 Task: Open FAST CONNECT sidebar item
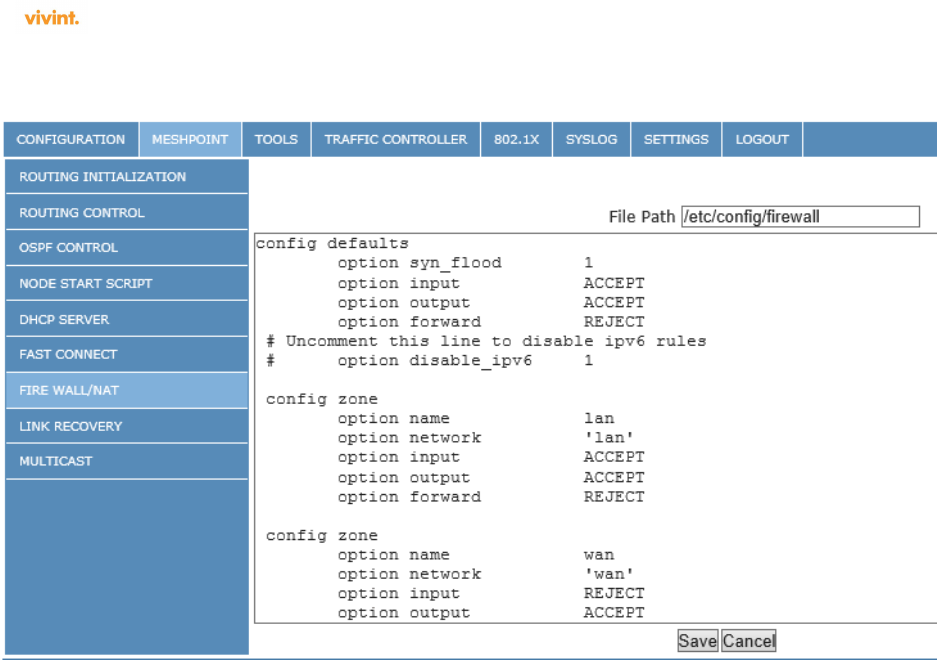pyautogui.click(x=127, y=355)
